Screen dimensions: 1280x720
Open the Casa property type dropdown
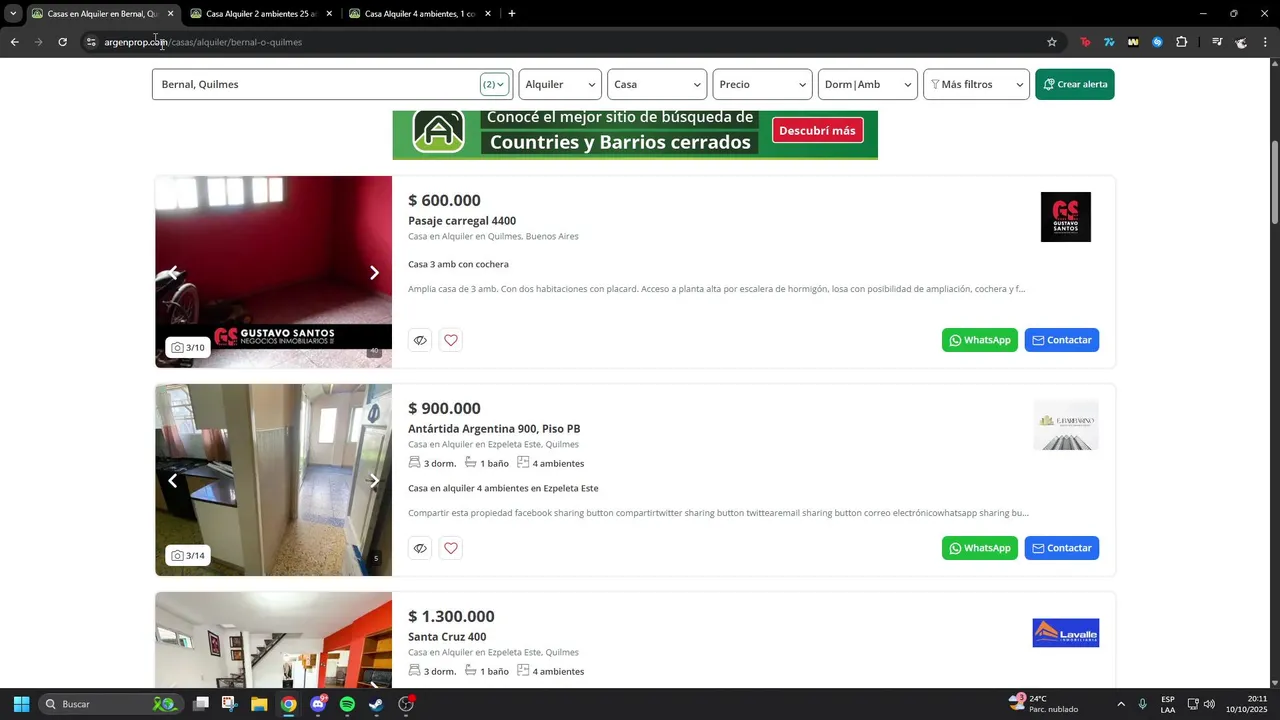657,84
